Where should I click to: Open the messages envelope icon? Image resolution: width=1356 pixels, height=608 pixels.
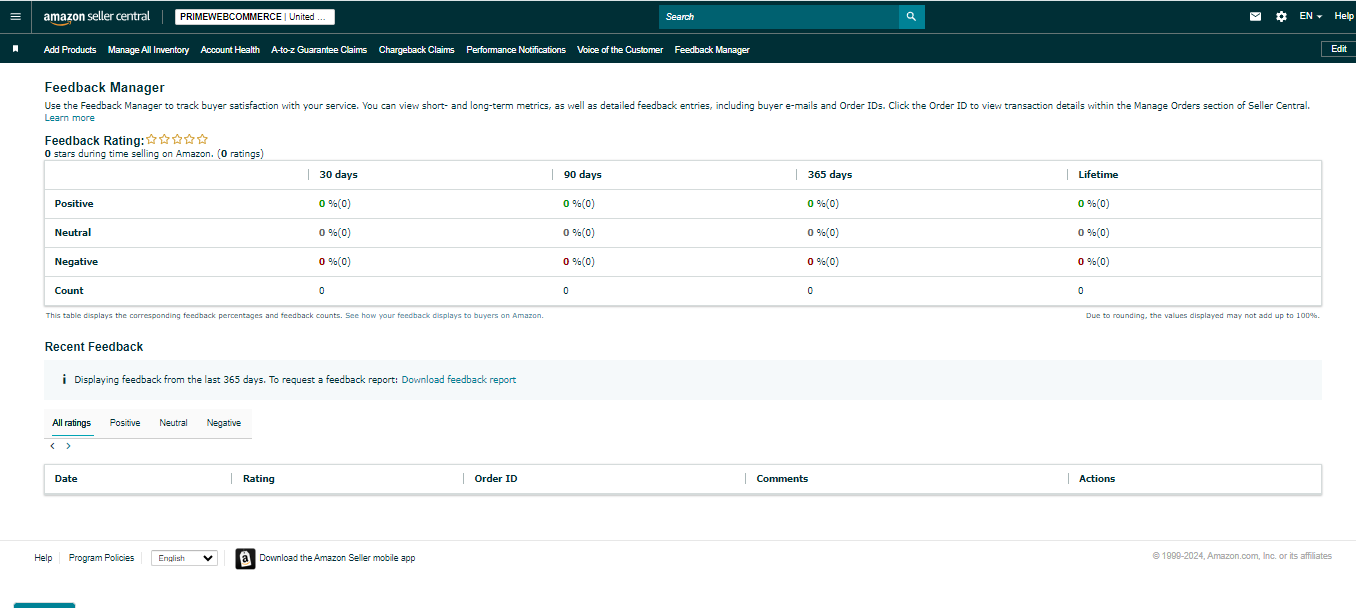[x=1256, y=17]
